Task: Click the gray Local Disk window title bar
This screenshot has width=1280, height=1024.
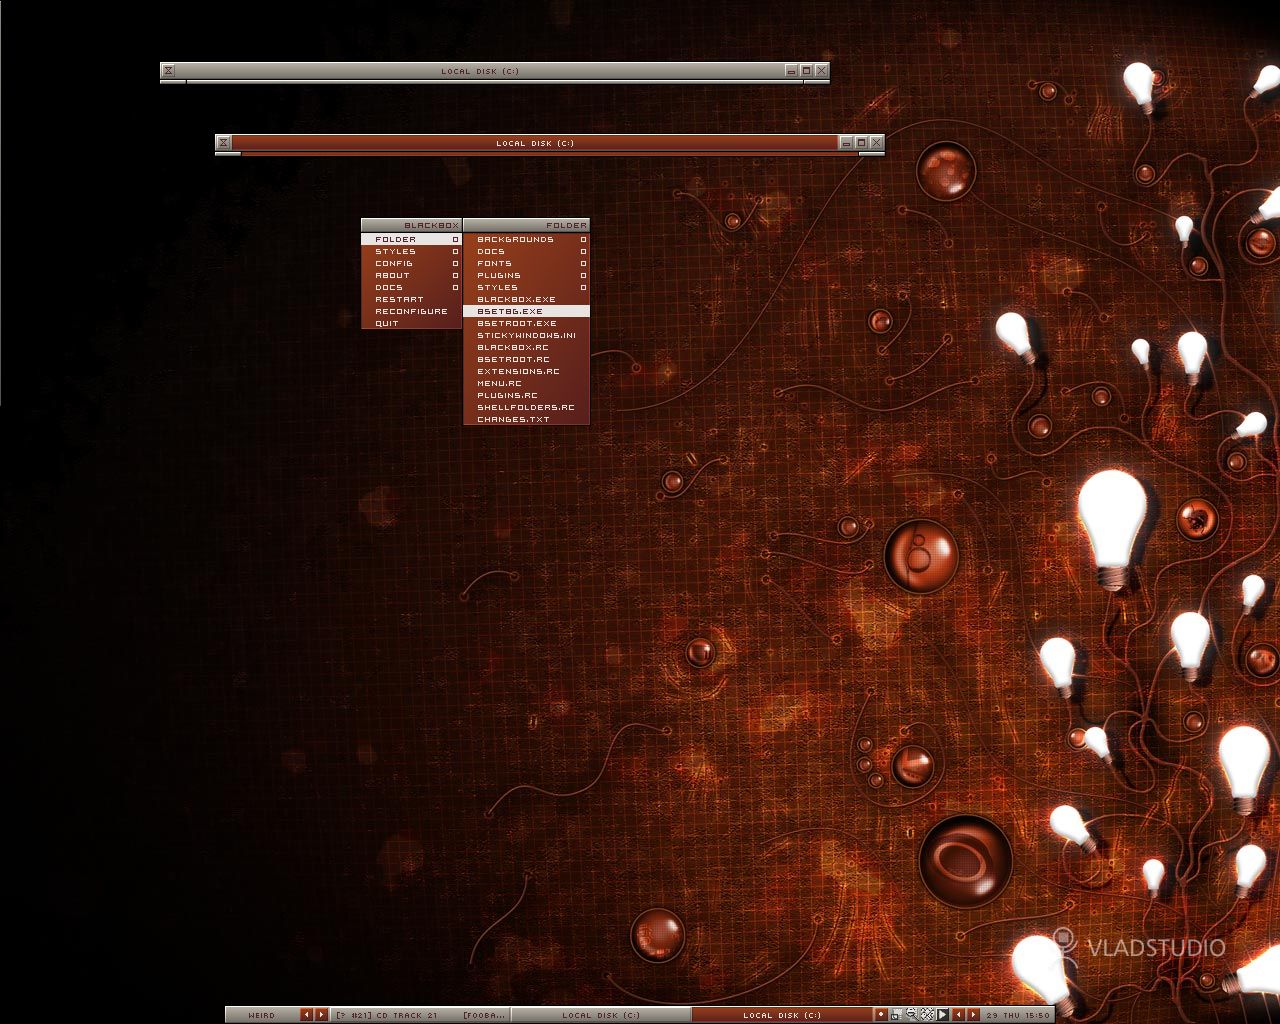Action: point(480,71)
